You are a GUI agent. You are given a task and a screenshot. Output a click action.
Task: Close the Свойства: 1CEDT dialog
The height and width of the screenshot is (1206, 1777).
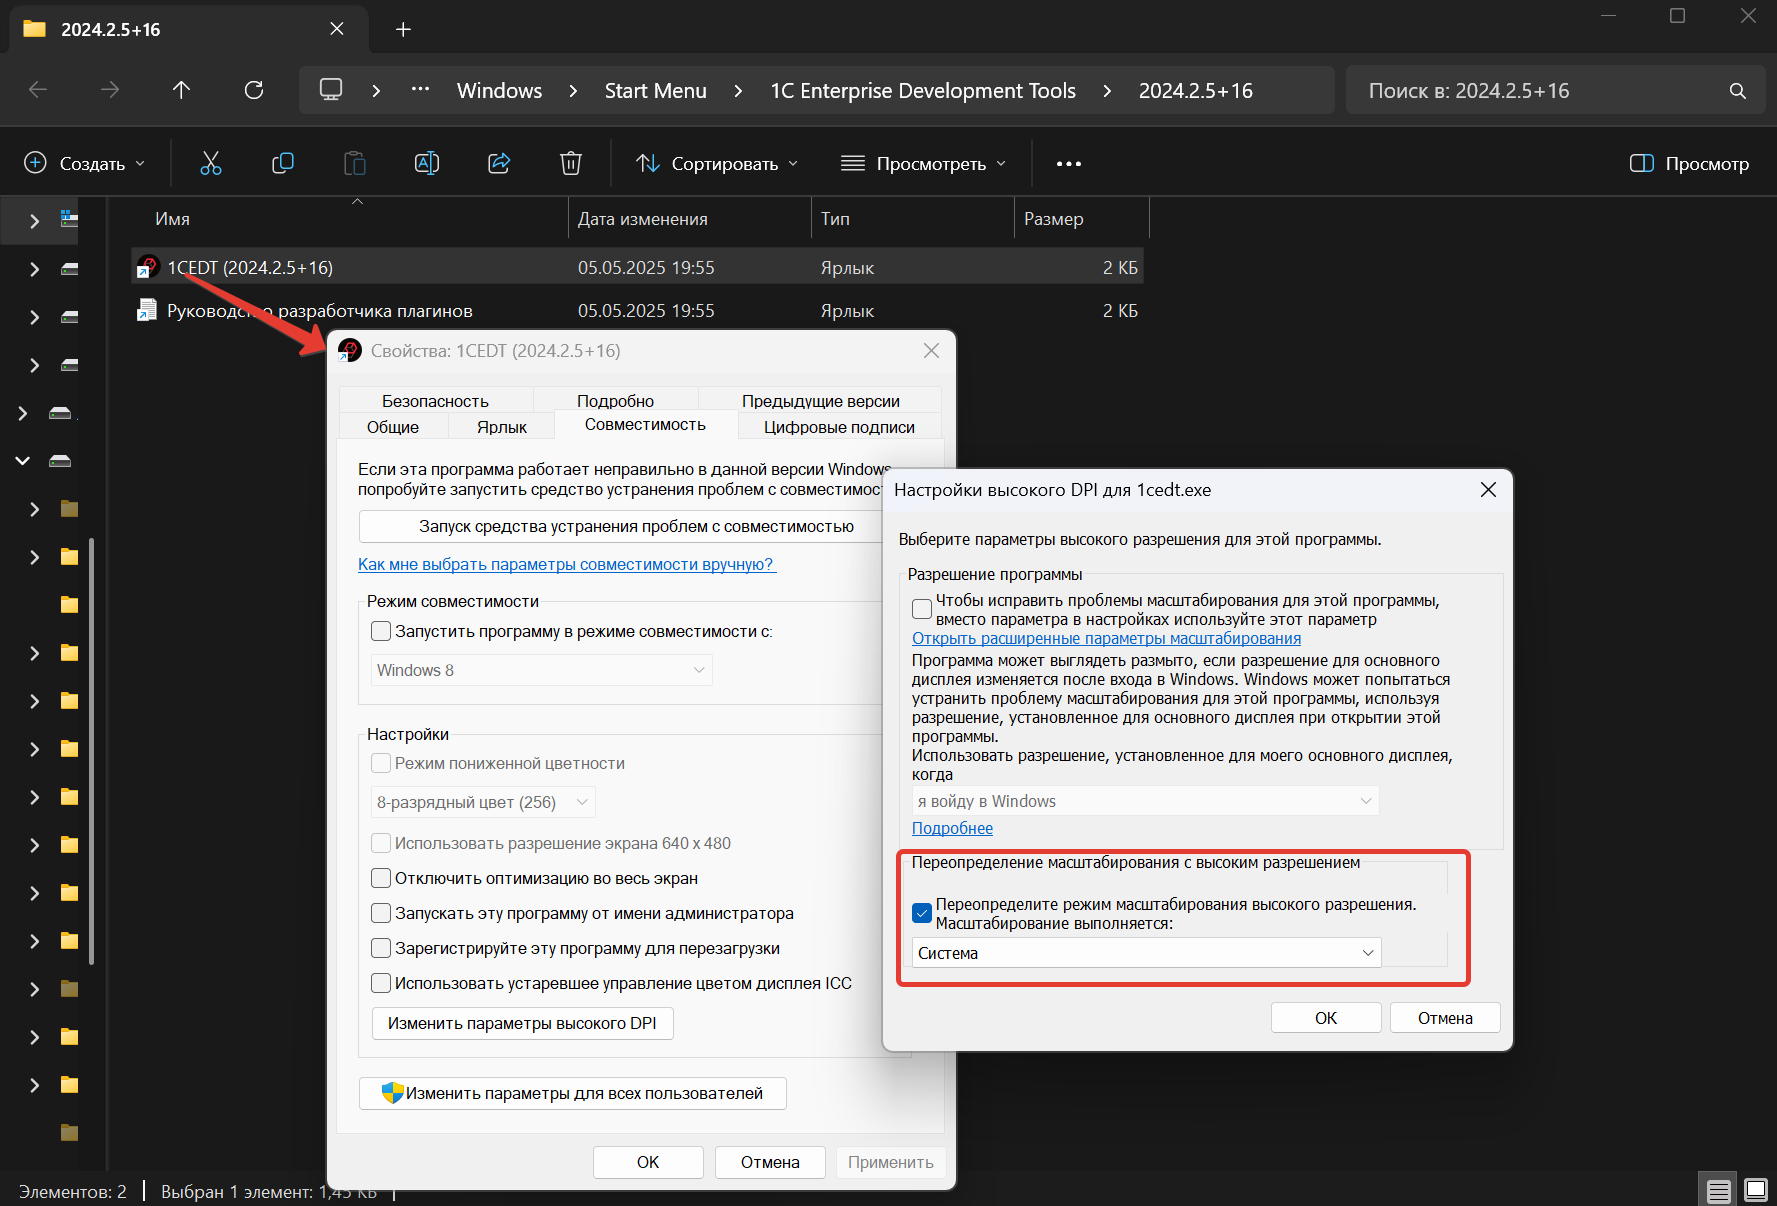pyautogui.click(x=931, y=351)
